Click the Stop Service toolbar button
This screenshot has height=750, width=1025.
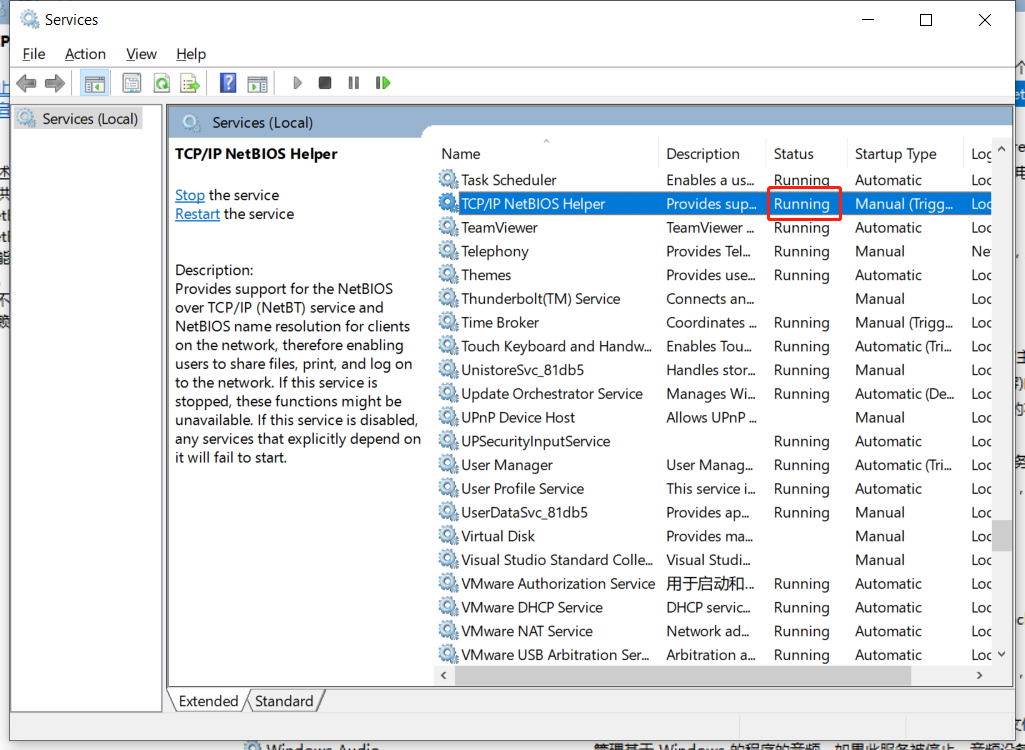(324, 83)
